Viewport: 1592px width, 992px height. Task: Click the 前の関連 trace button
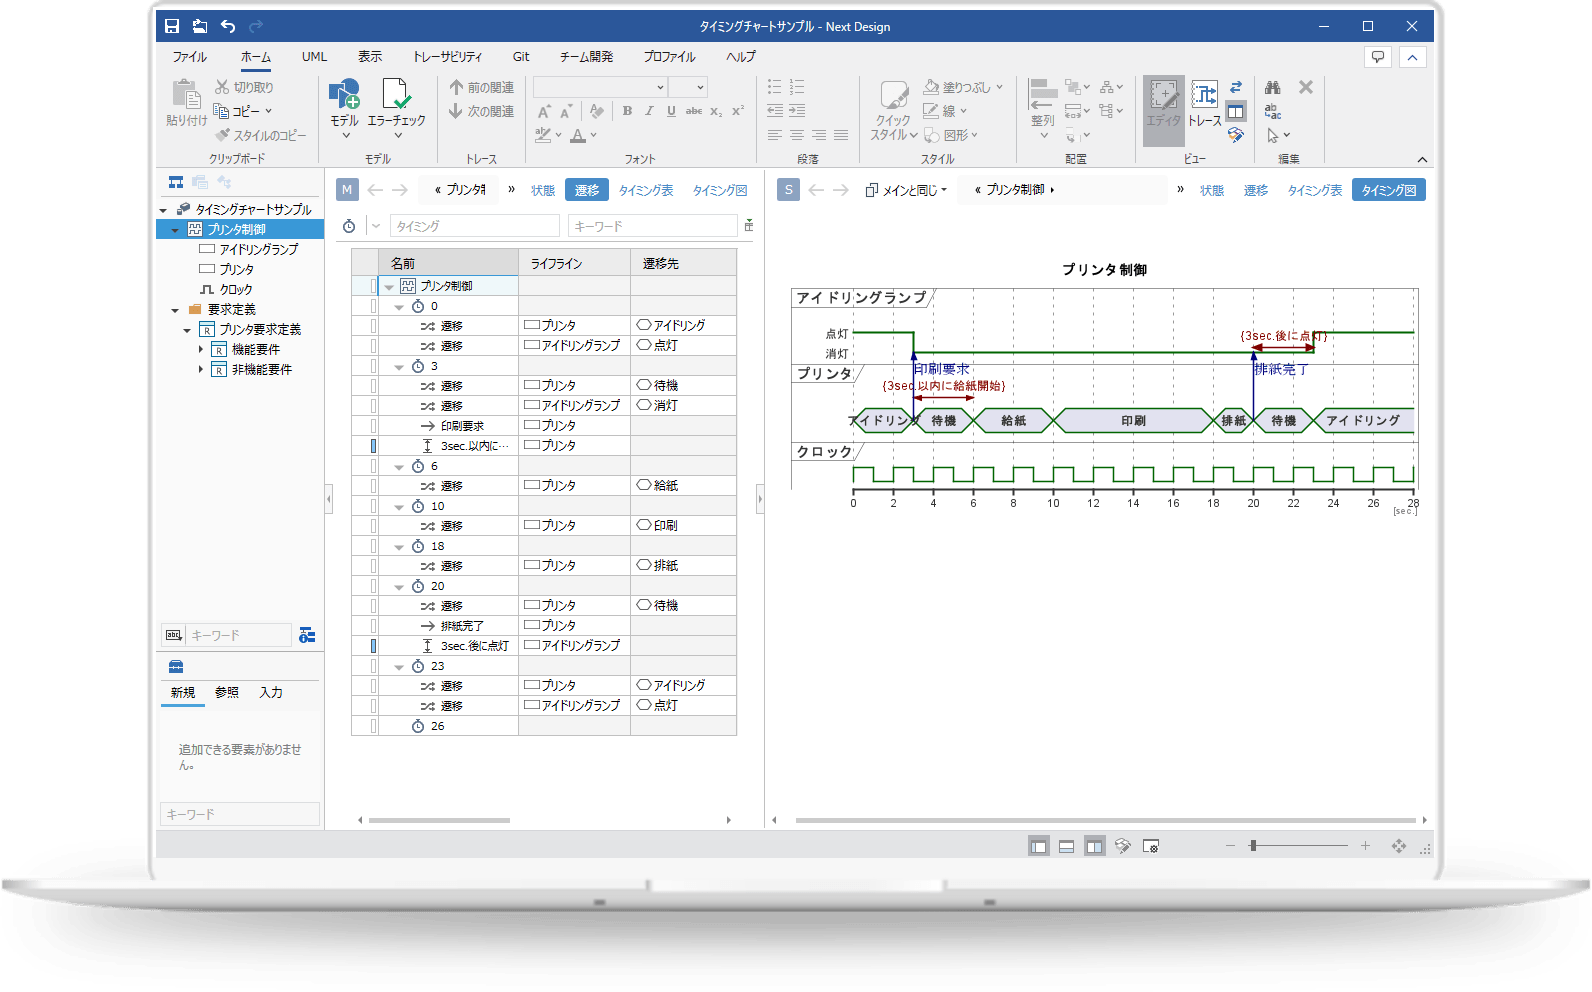[x=481, y=88]
